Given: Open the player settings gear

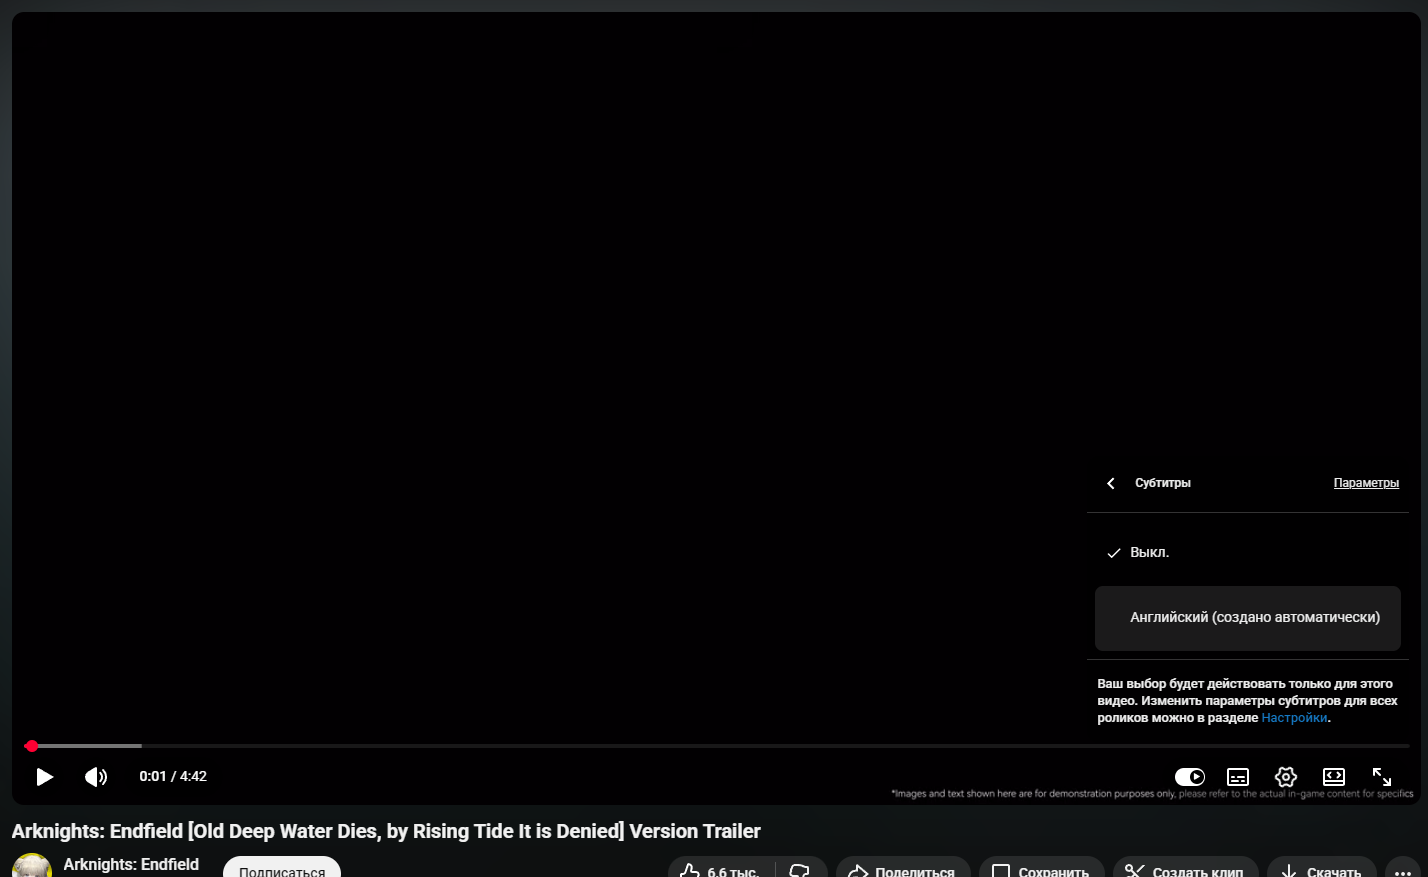Looking at the screenshot, I should point(1286,777).
